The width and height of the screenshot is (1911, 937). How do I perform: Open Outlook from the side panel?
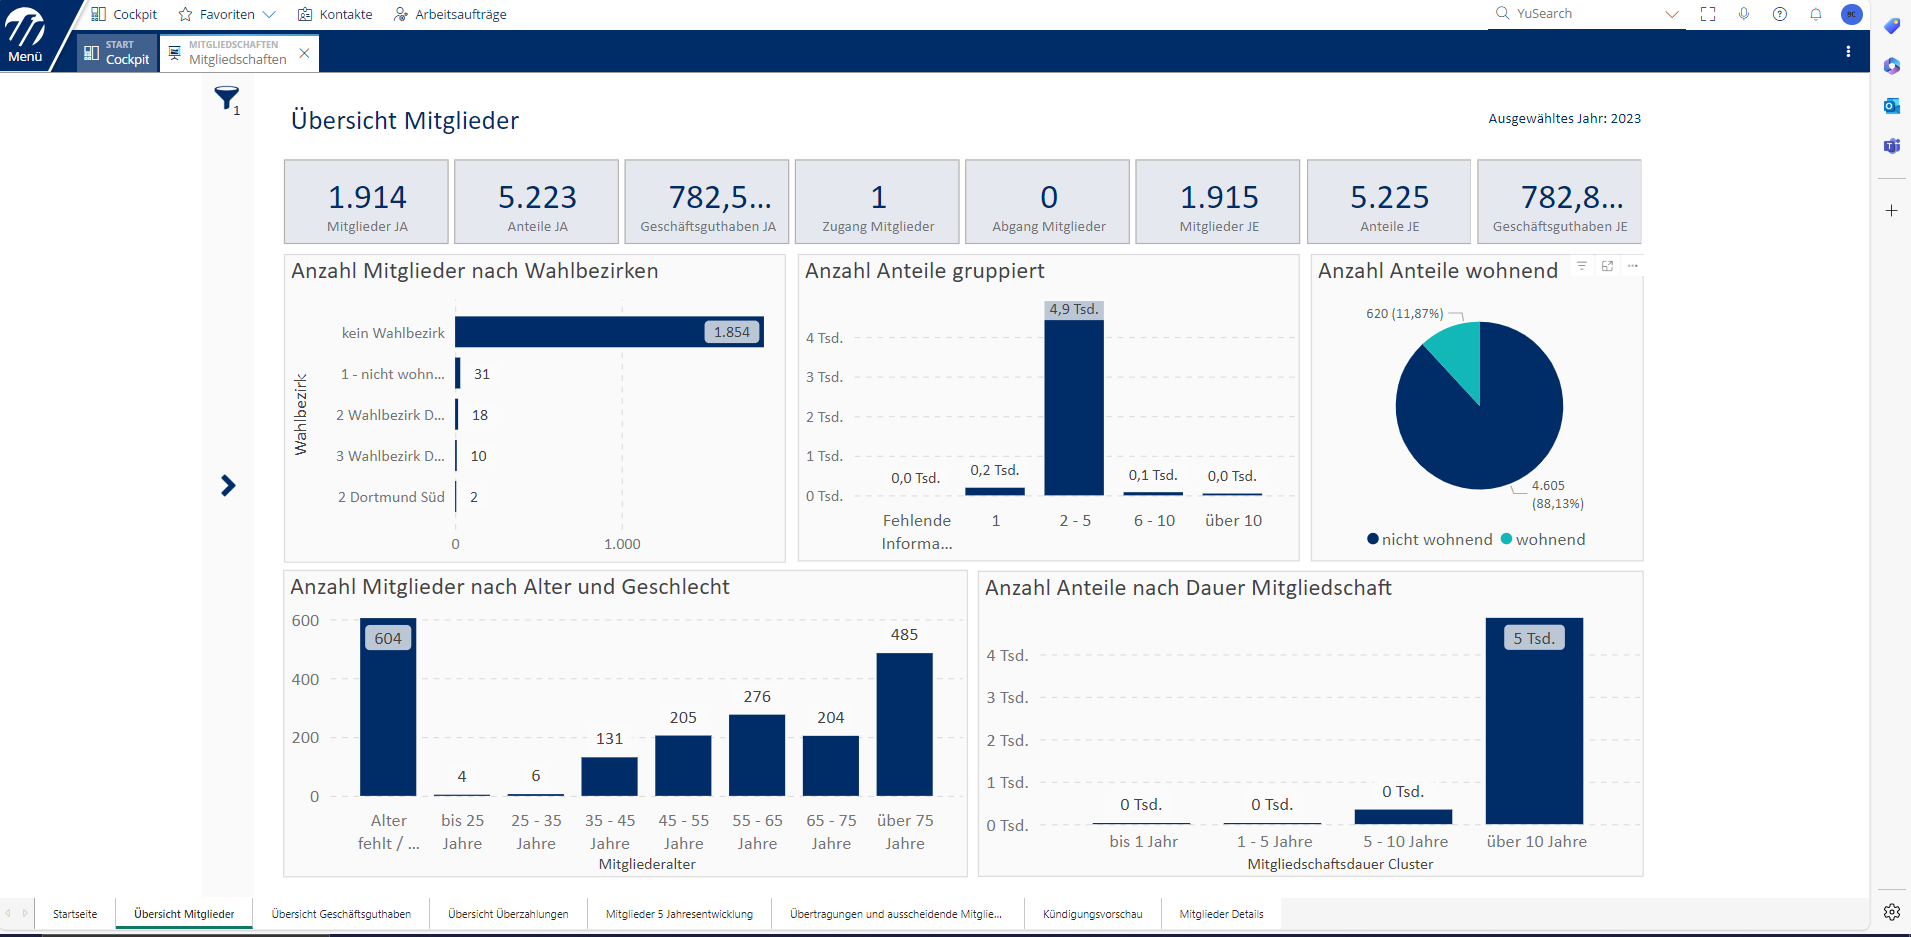tap(1891, 106)
